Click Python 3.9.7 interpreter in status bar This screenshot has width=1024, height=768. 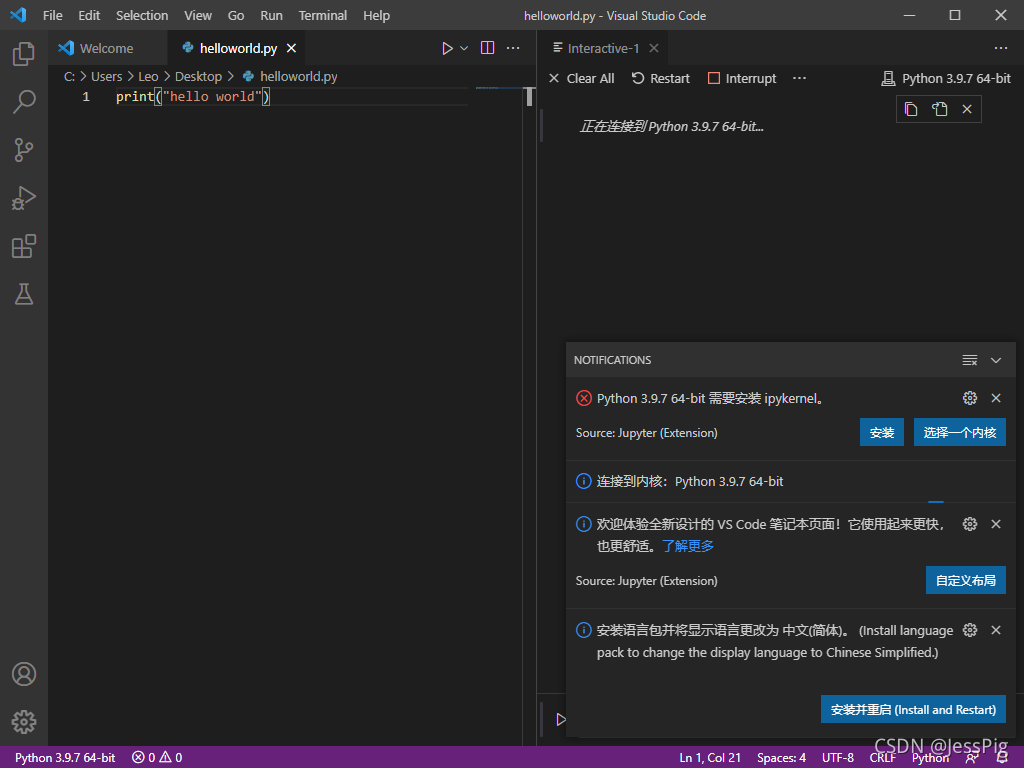(65, 758)
